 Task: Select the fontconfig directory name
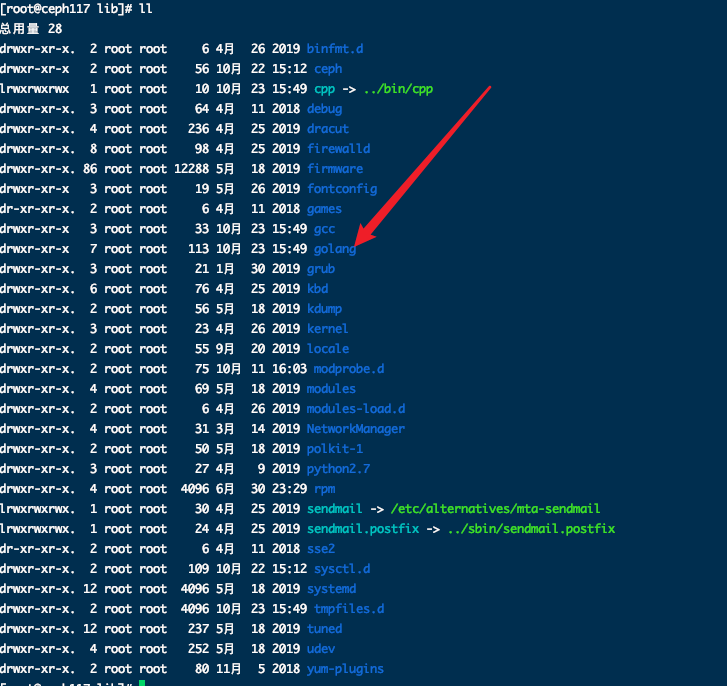342,189
